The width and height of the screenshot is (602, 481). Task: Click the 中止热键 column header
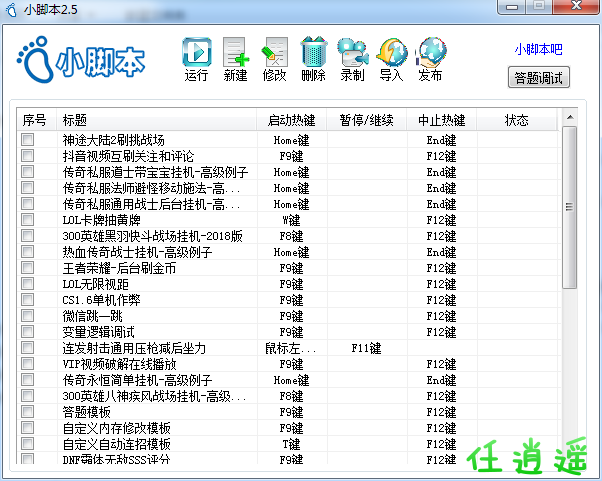tap(442, 120)
